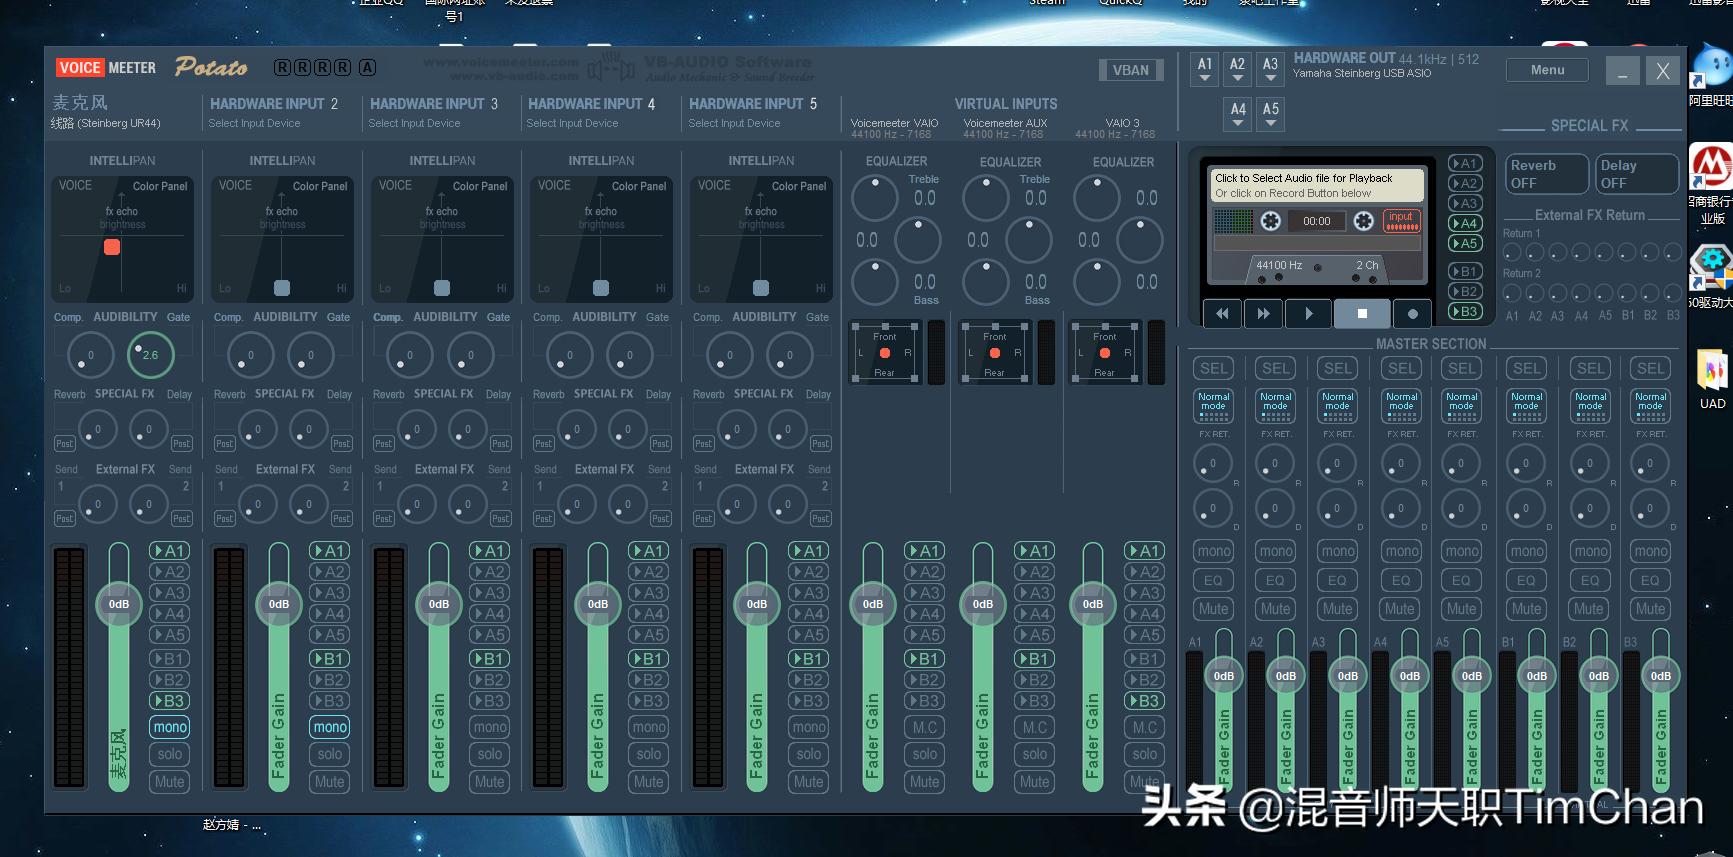
Task: Open UAD desktop shortcut
Action: pos(1712,379)
